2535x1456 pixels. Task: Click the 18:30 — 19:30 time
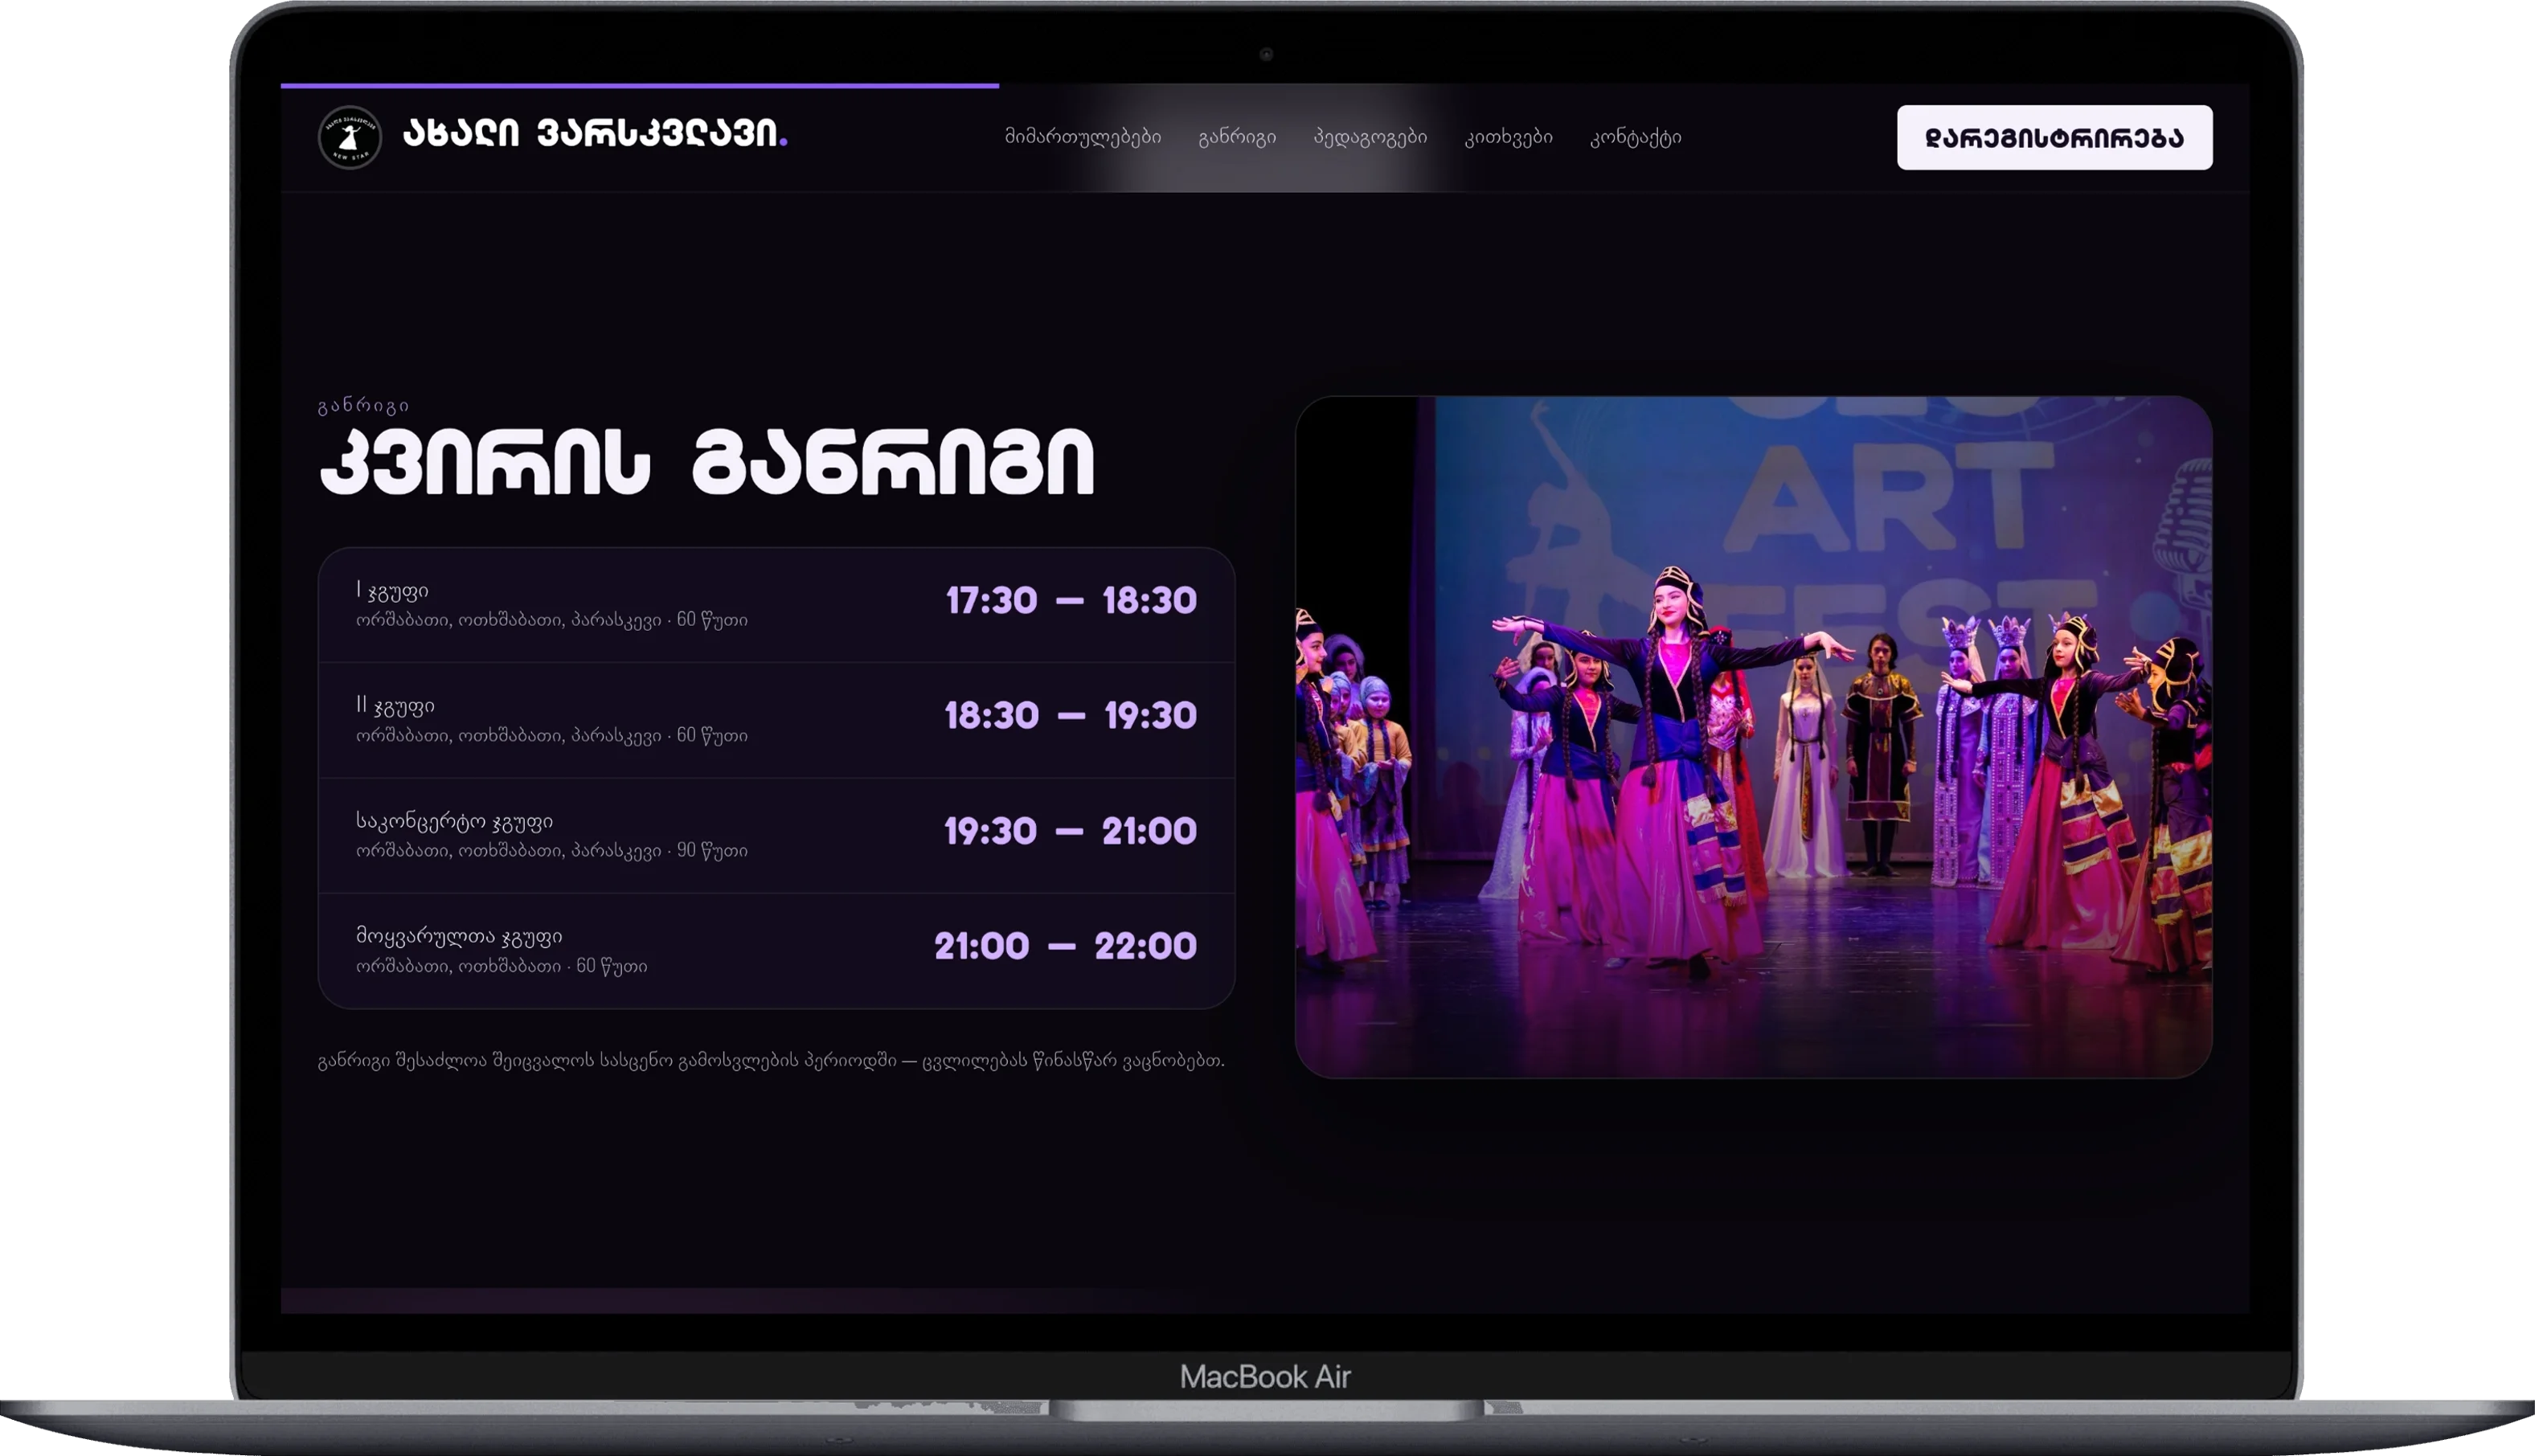pos(1071,716)
